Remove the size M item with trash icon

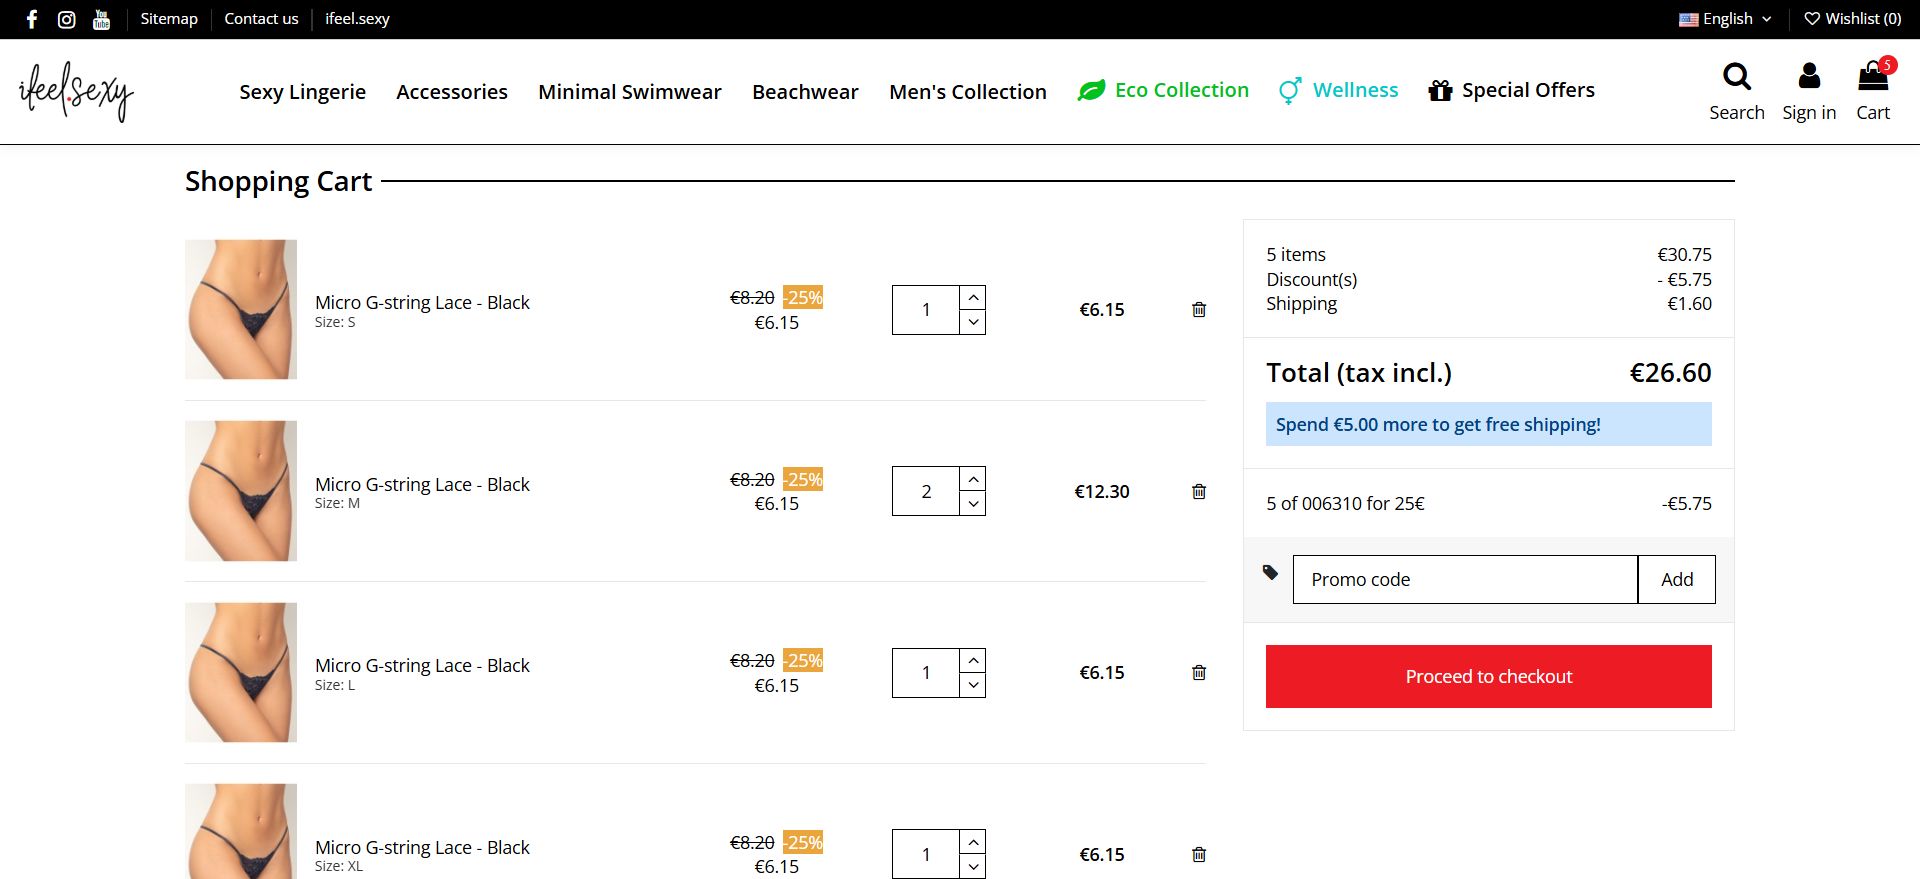coord(1199,492)
